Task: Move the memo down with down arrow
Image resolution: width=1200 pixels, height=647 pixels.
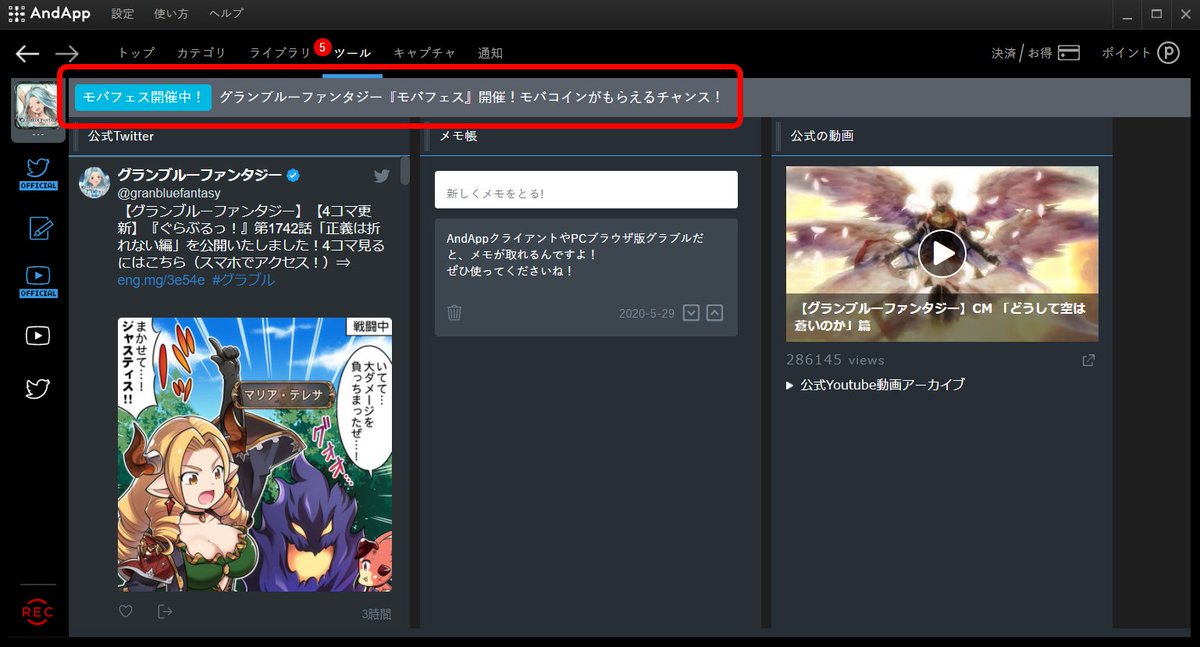Action: tap(691, 313)
